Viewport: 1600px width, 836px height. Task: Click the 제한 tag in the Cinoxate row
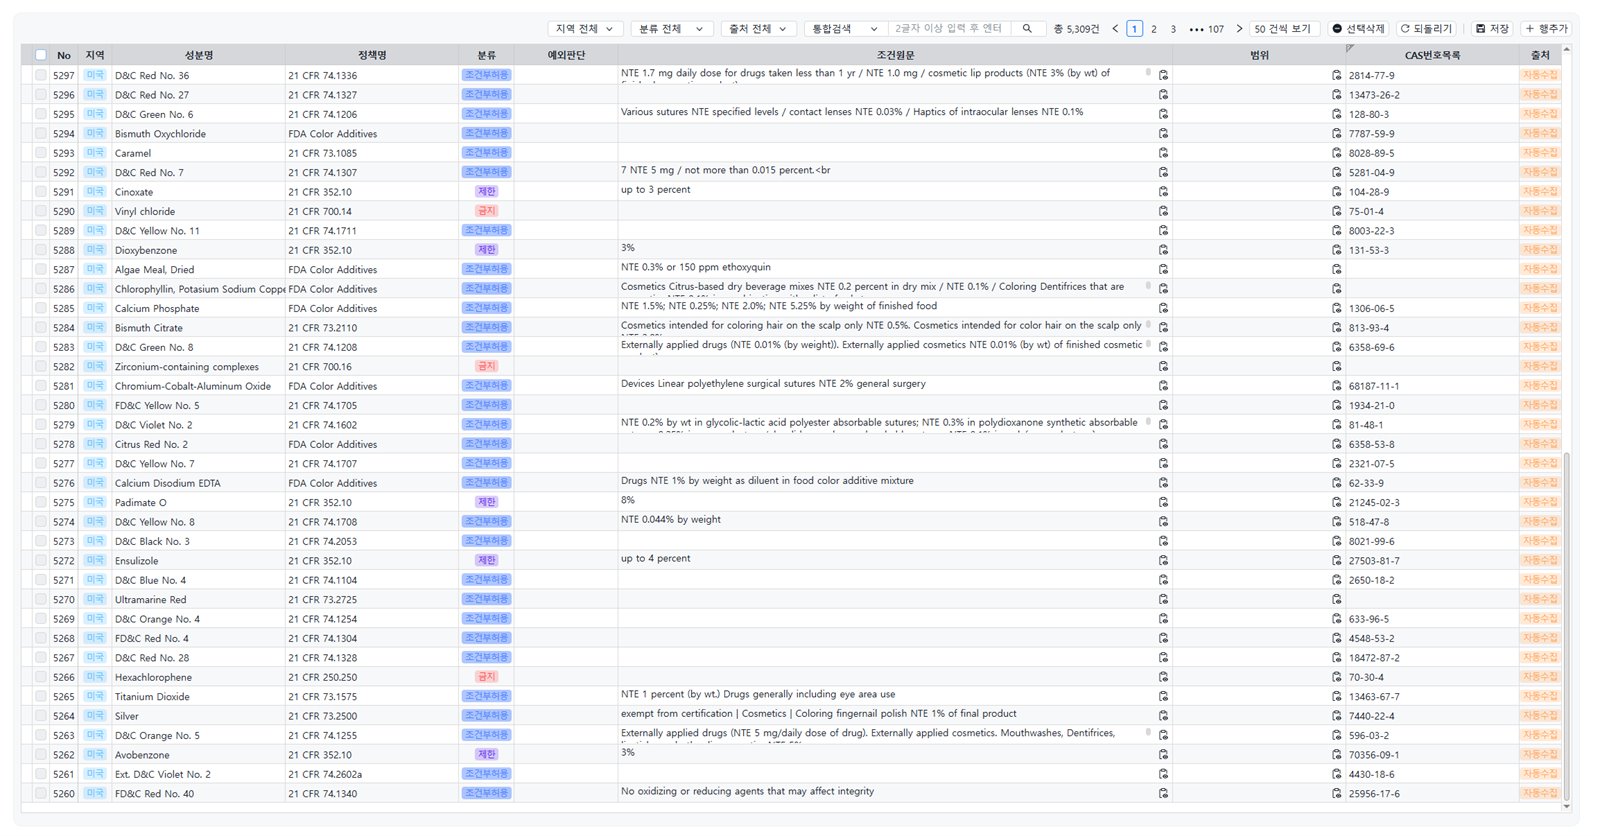point(486,192)
